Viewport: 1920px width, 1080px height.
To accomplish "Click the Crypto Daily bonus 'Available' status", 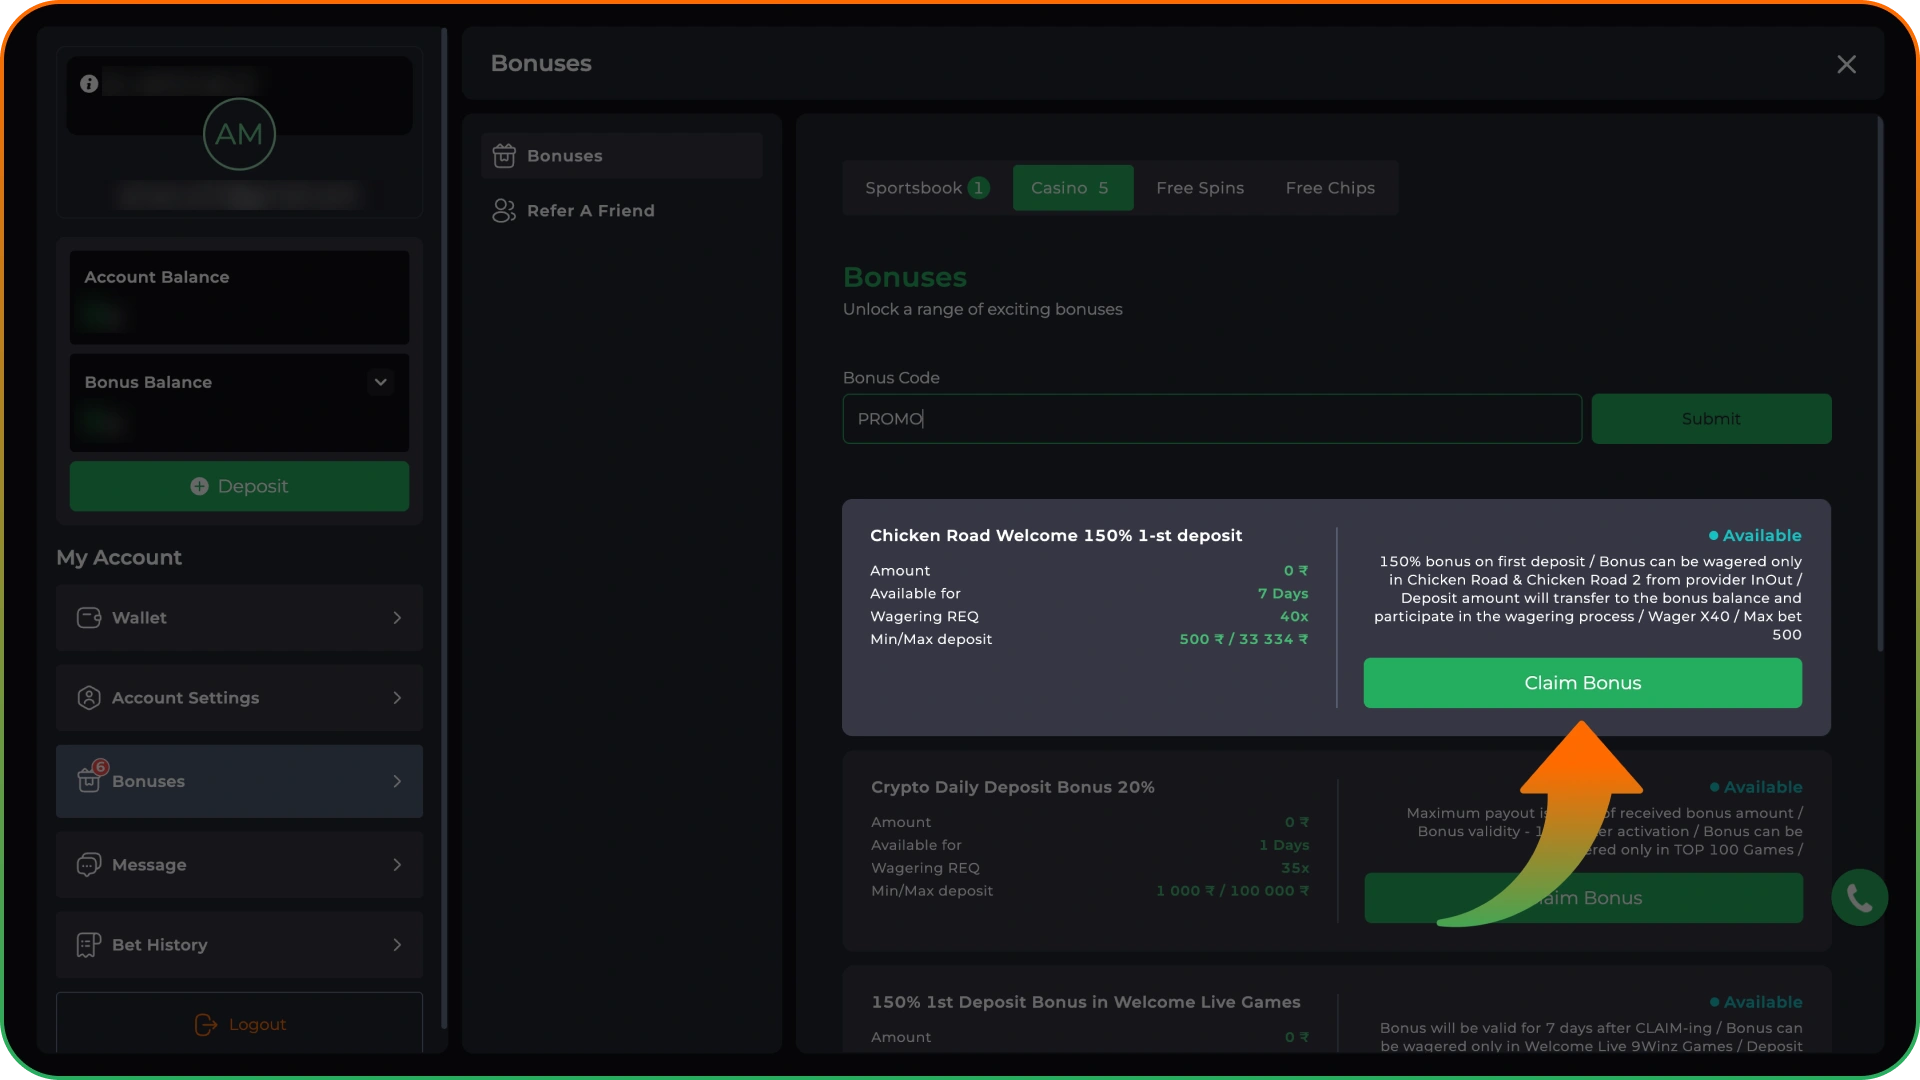I will 1756,787.
